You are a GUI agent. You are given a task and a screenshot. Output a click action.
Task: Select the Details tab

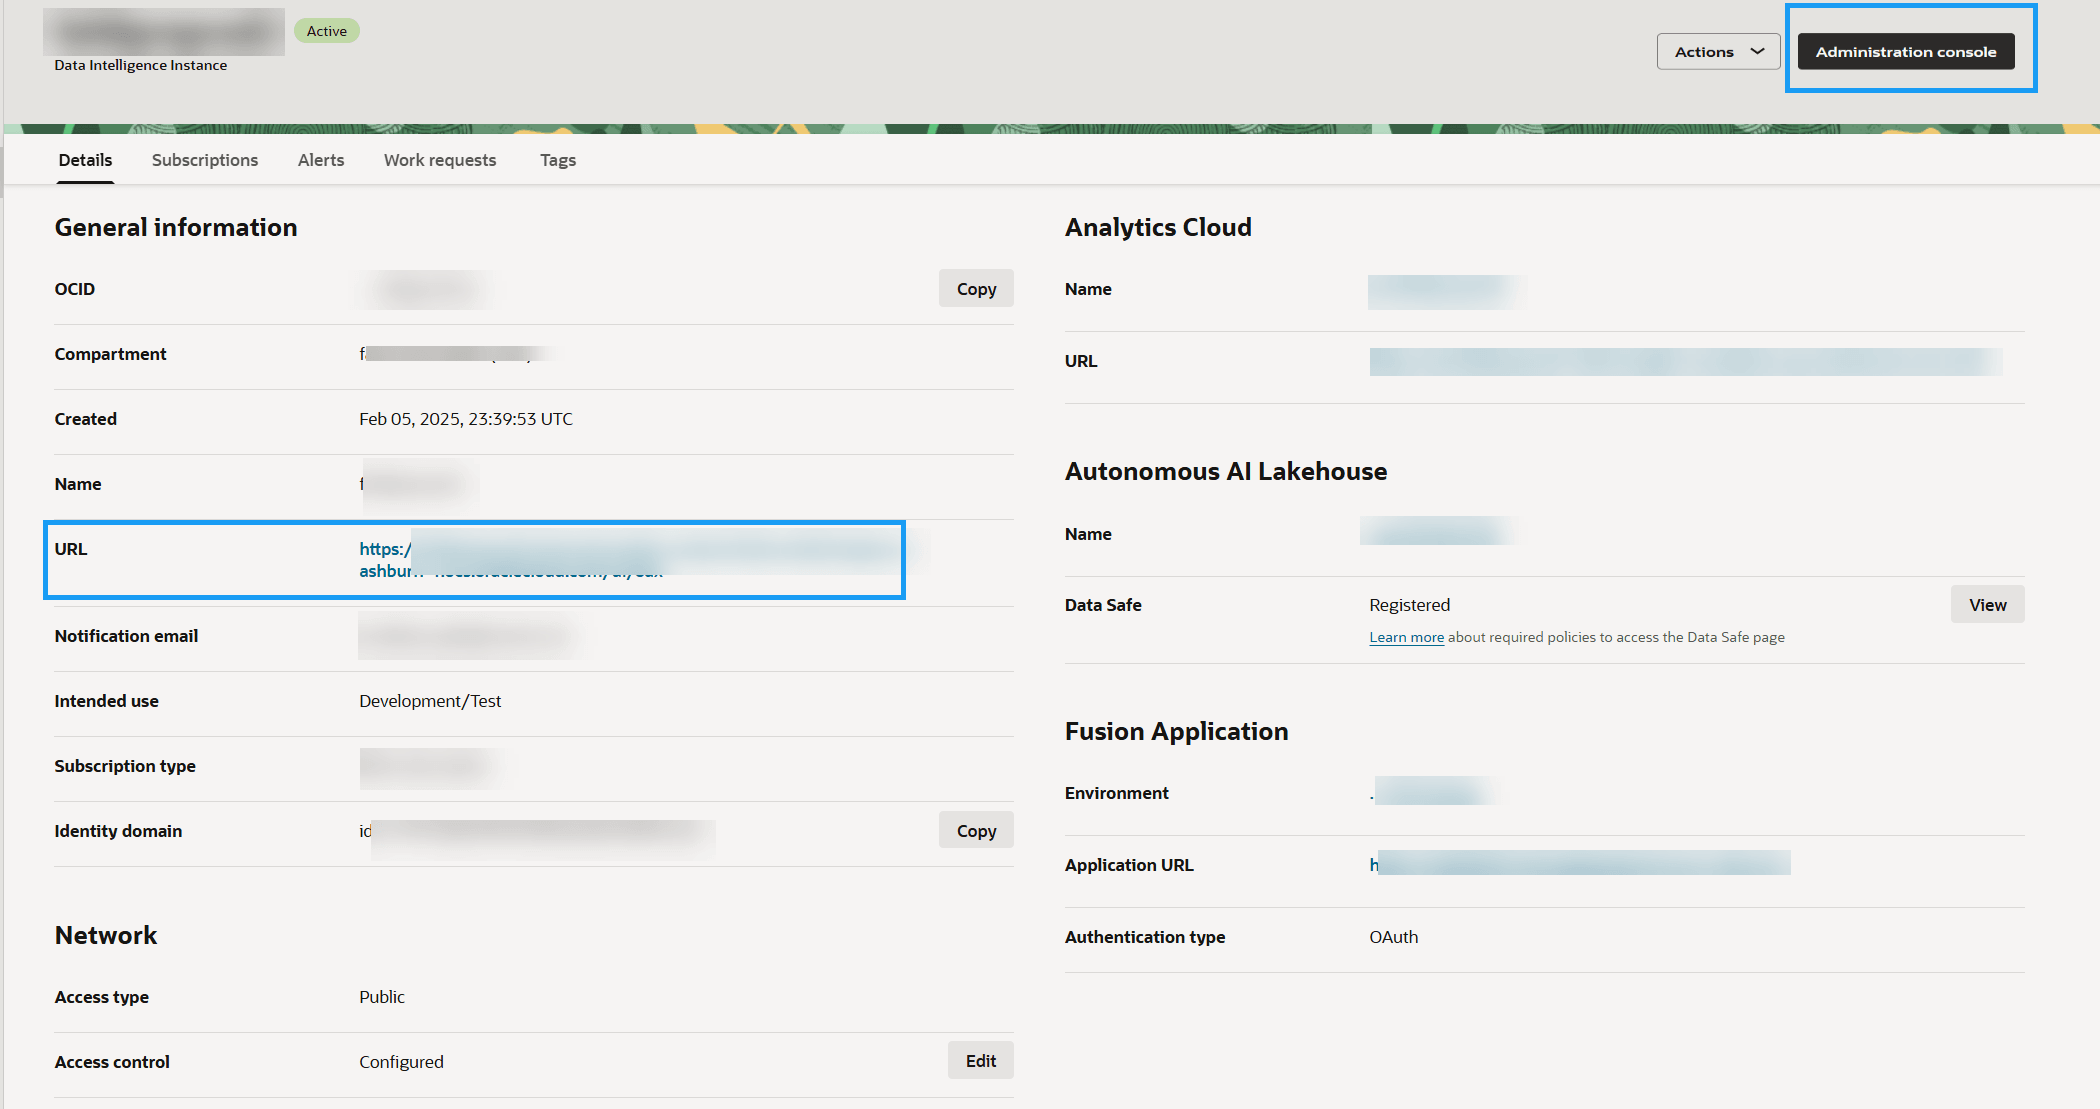pyautogui.click(x=85, y=160)
